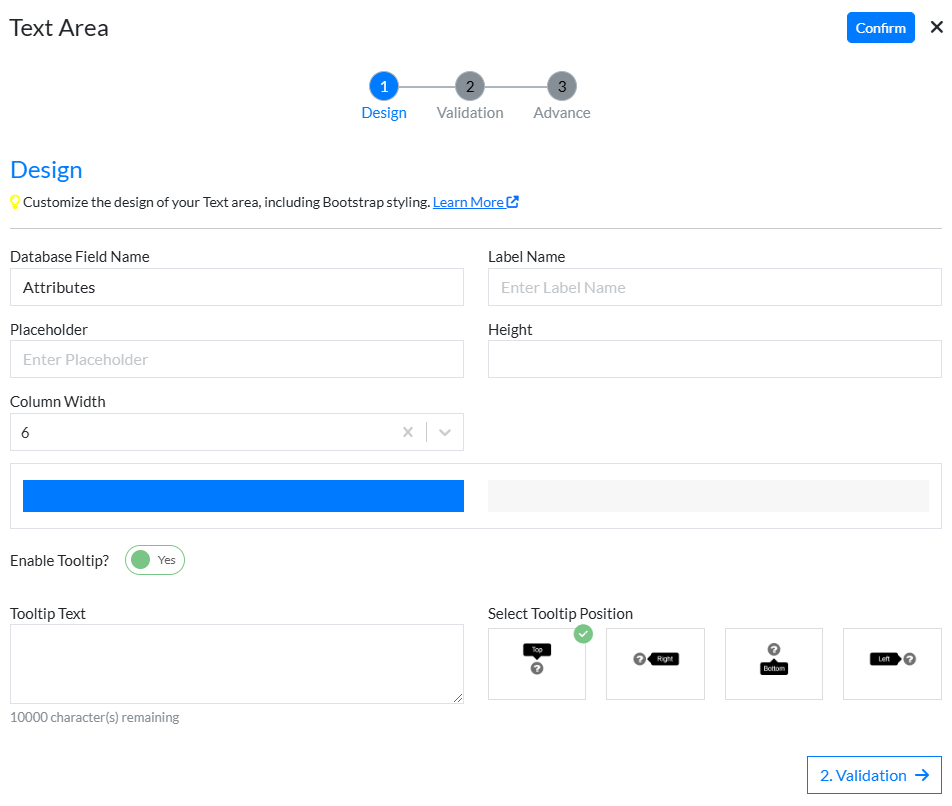
Task: Jump to step 3 Advance
Action: point(562,87)
